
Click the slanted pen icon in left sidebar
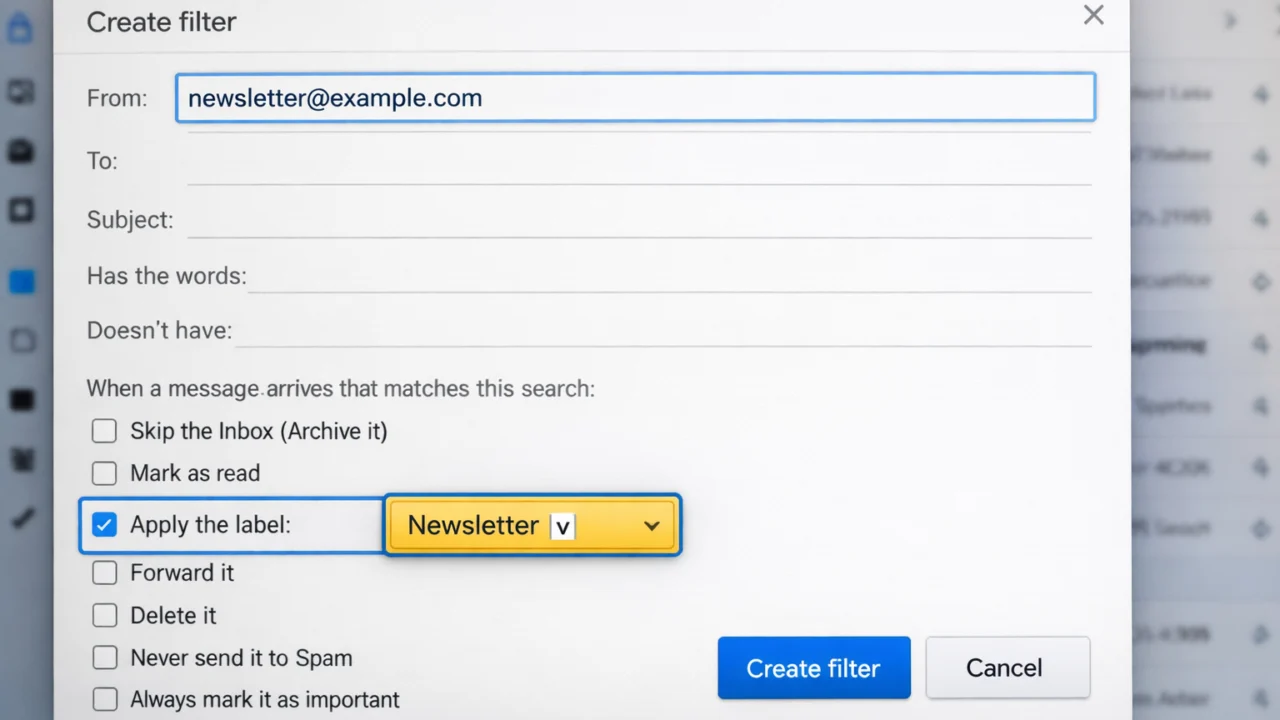[x=22, y=519]
